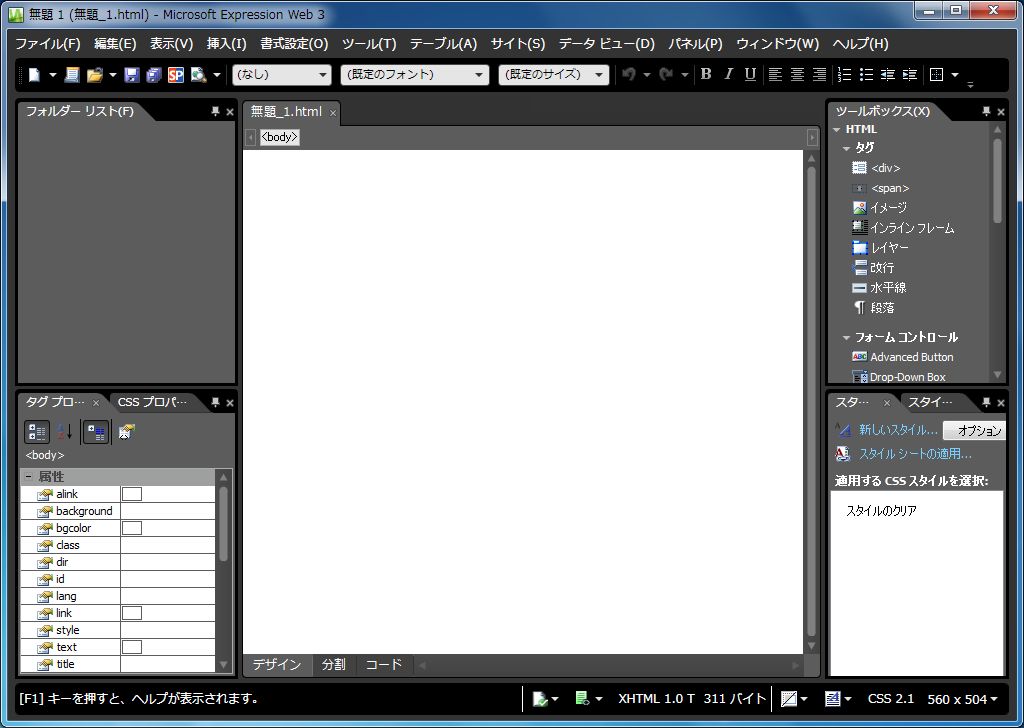Toggle the bulleted list button
The width and height of the screenshot is (1024, 728).
[x=866, y=74]
